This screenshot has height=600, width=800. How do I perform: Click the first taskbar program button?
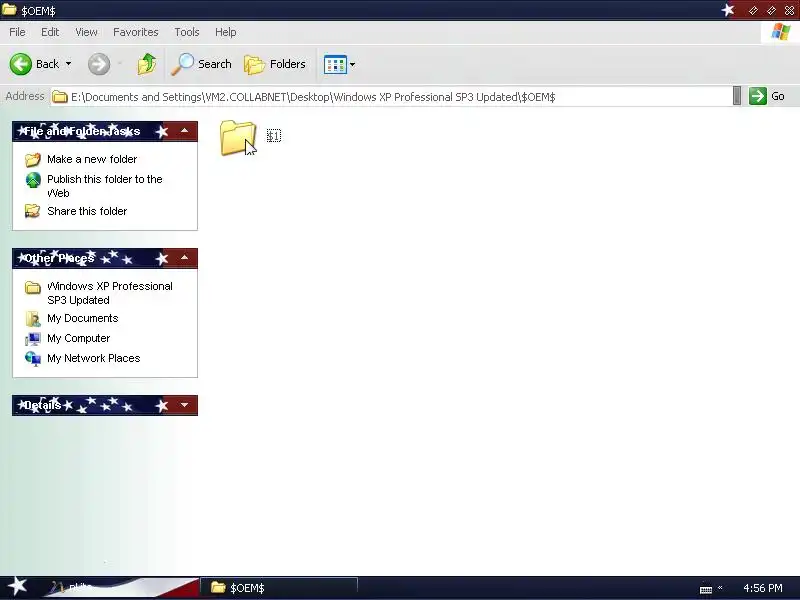122,588
